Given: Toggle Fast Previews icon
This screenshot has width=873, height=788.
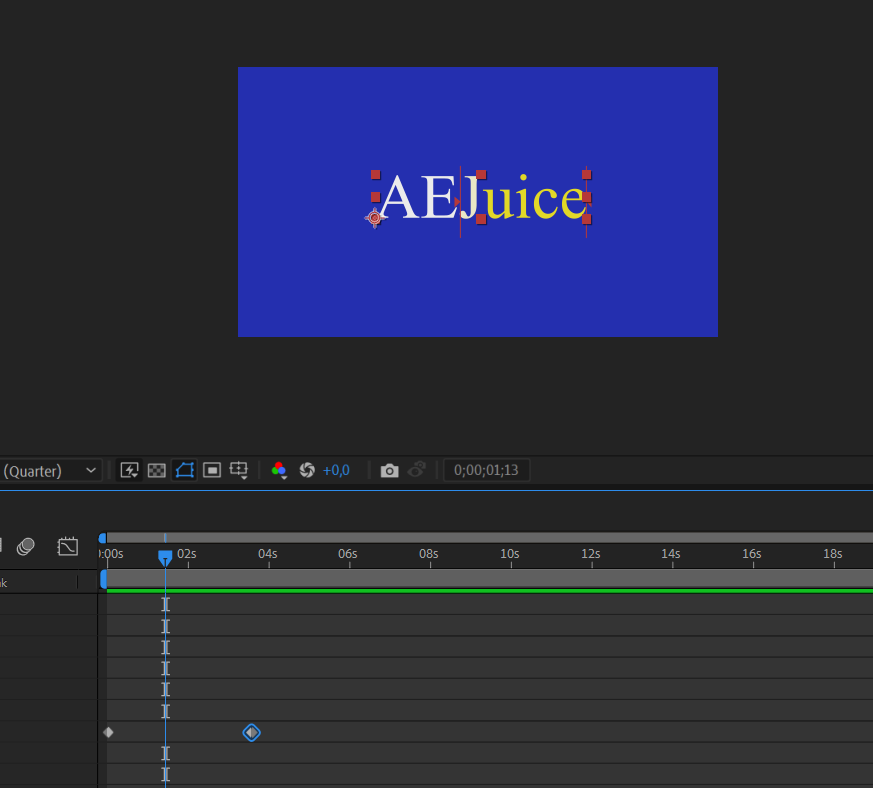Looking at the screenshot, I should pos(129,471).
